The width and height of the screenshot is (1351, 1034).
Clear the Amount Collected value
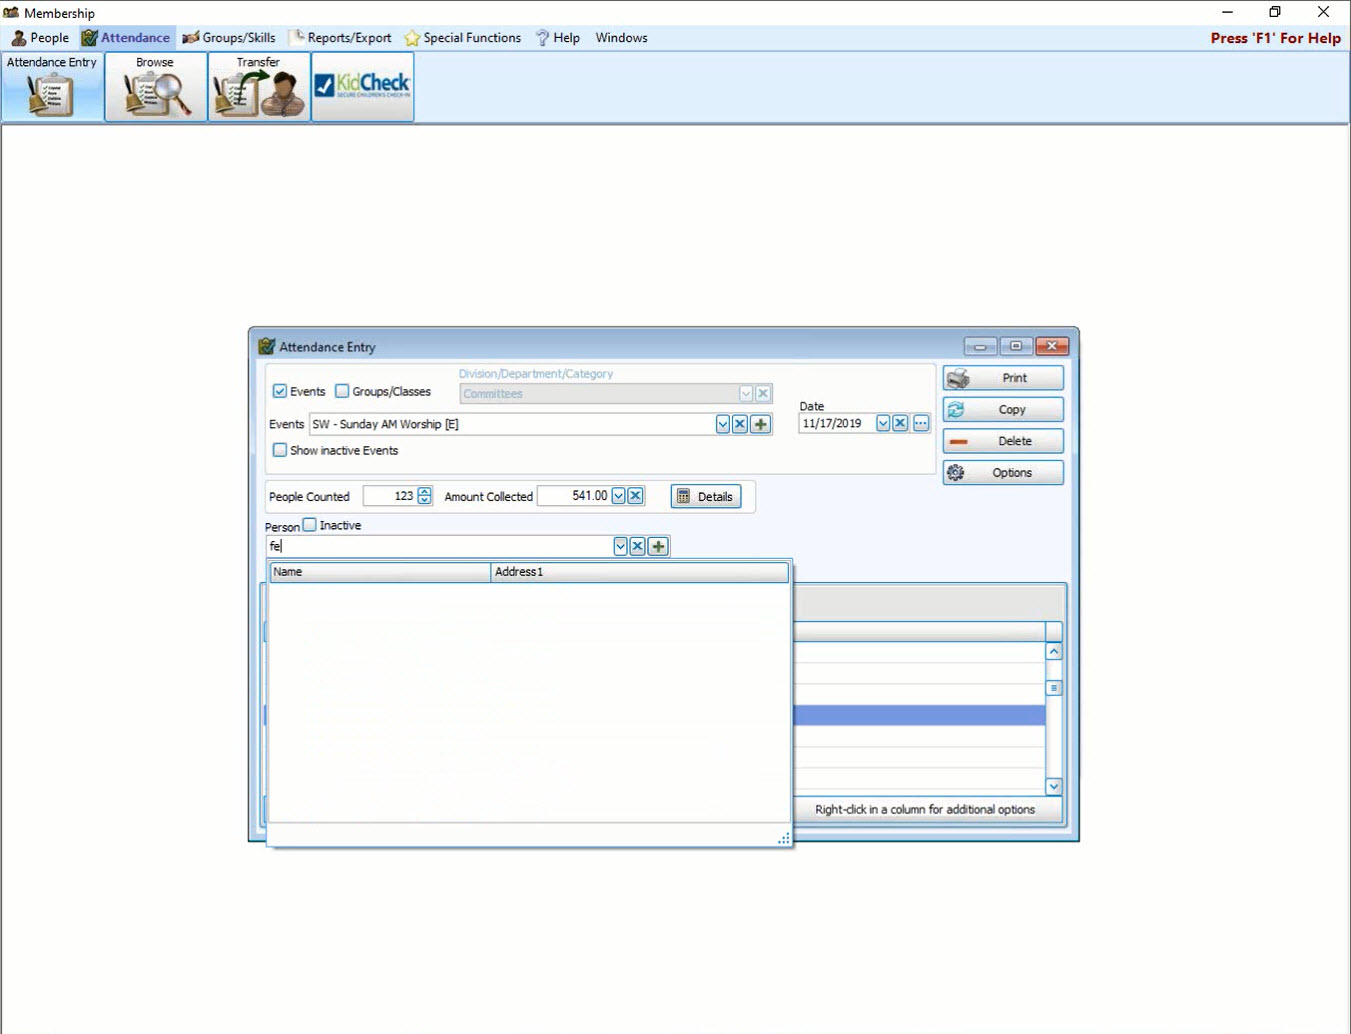click(636, 496)
